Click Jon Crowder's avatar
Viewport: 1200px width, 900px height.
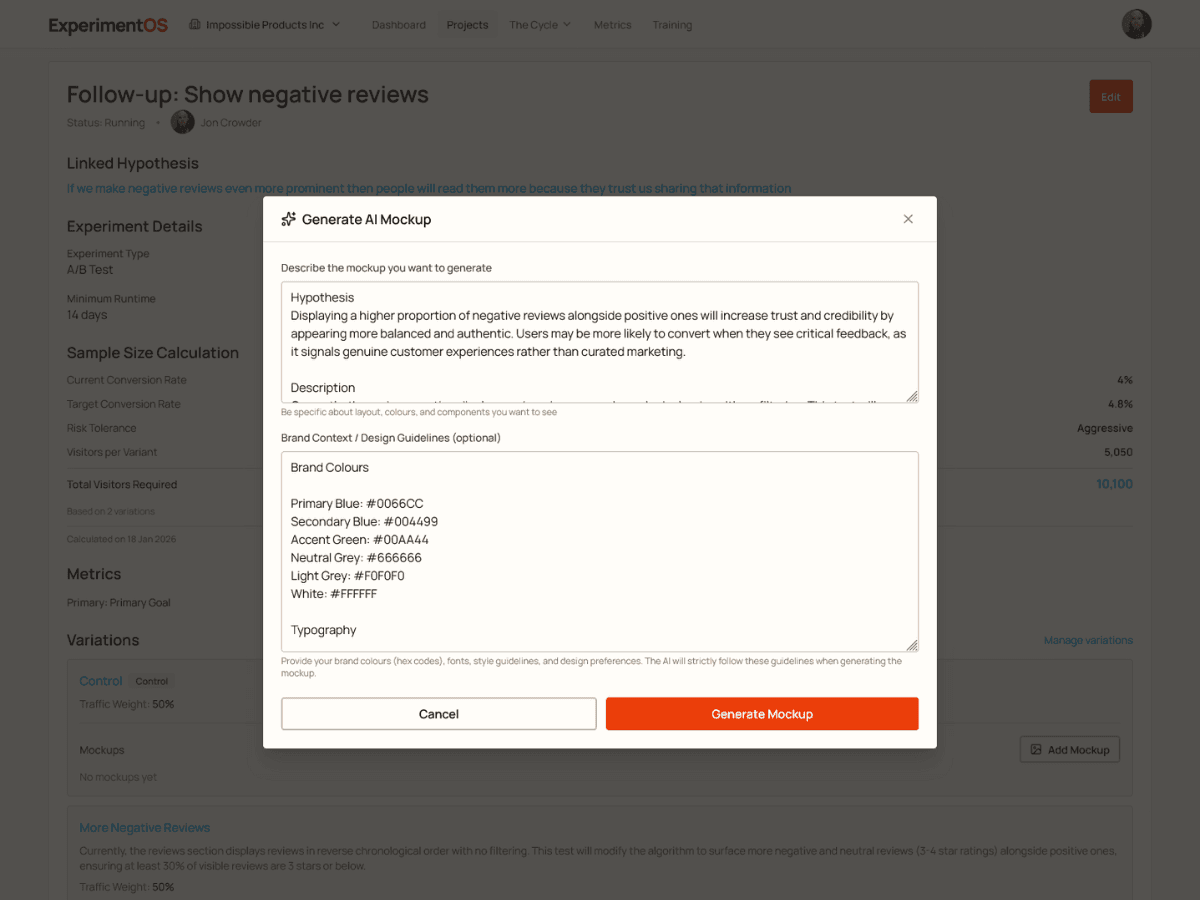[x=182, y=121]
